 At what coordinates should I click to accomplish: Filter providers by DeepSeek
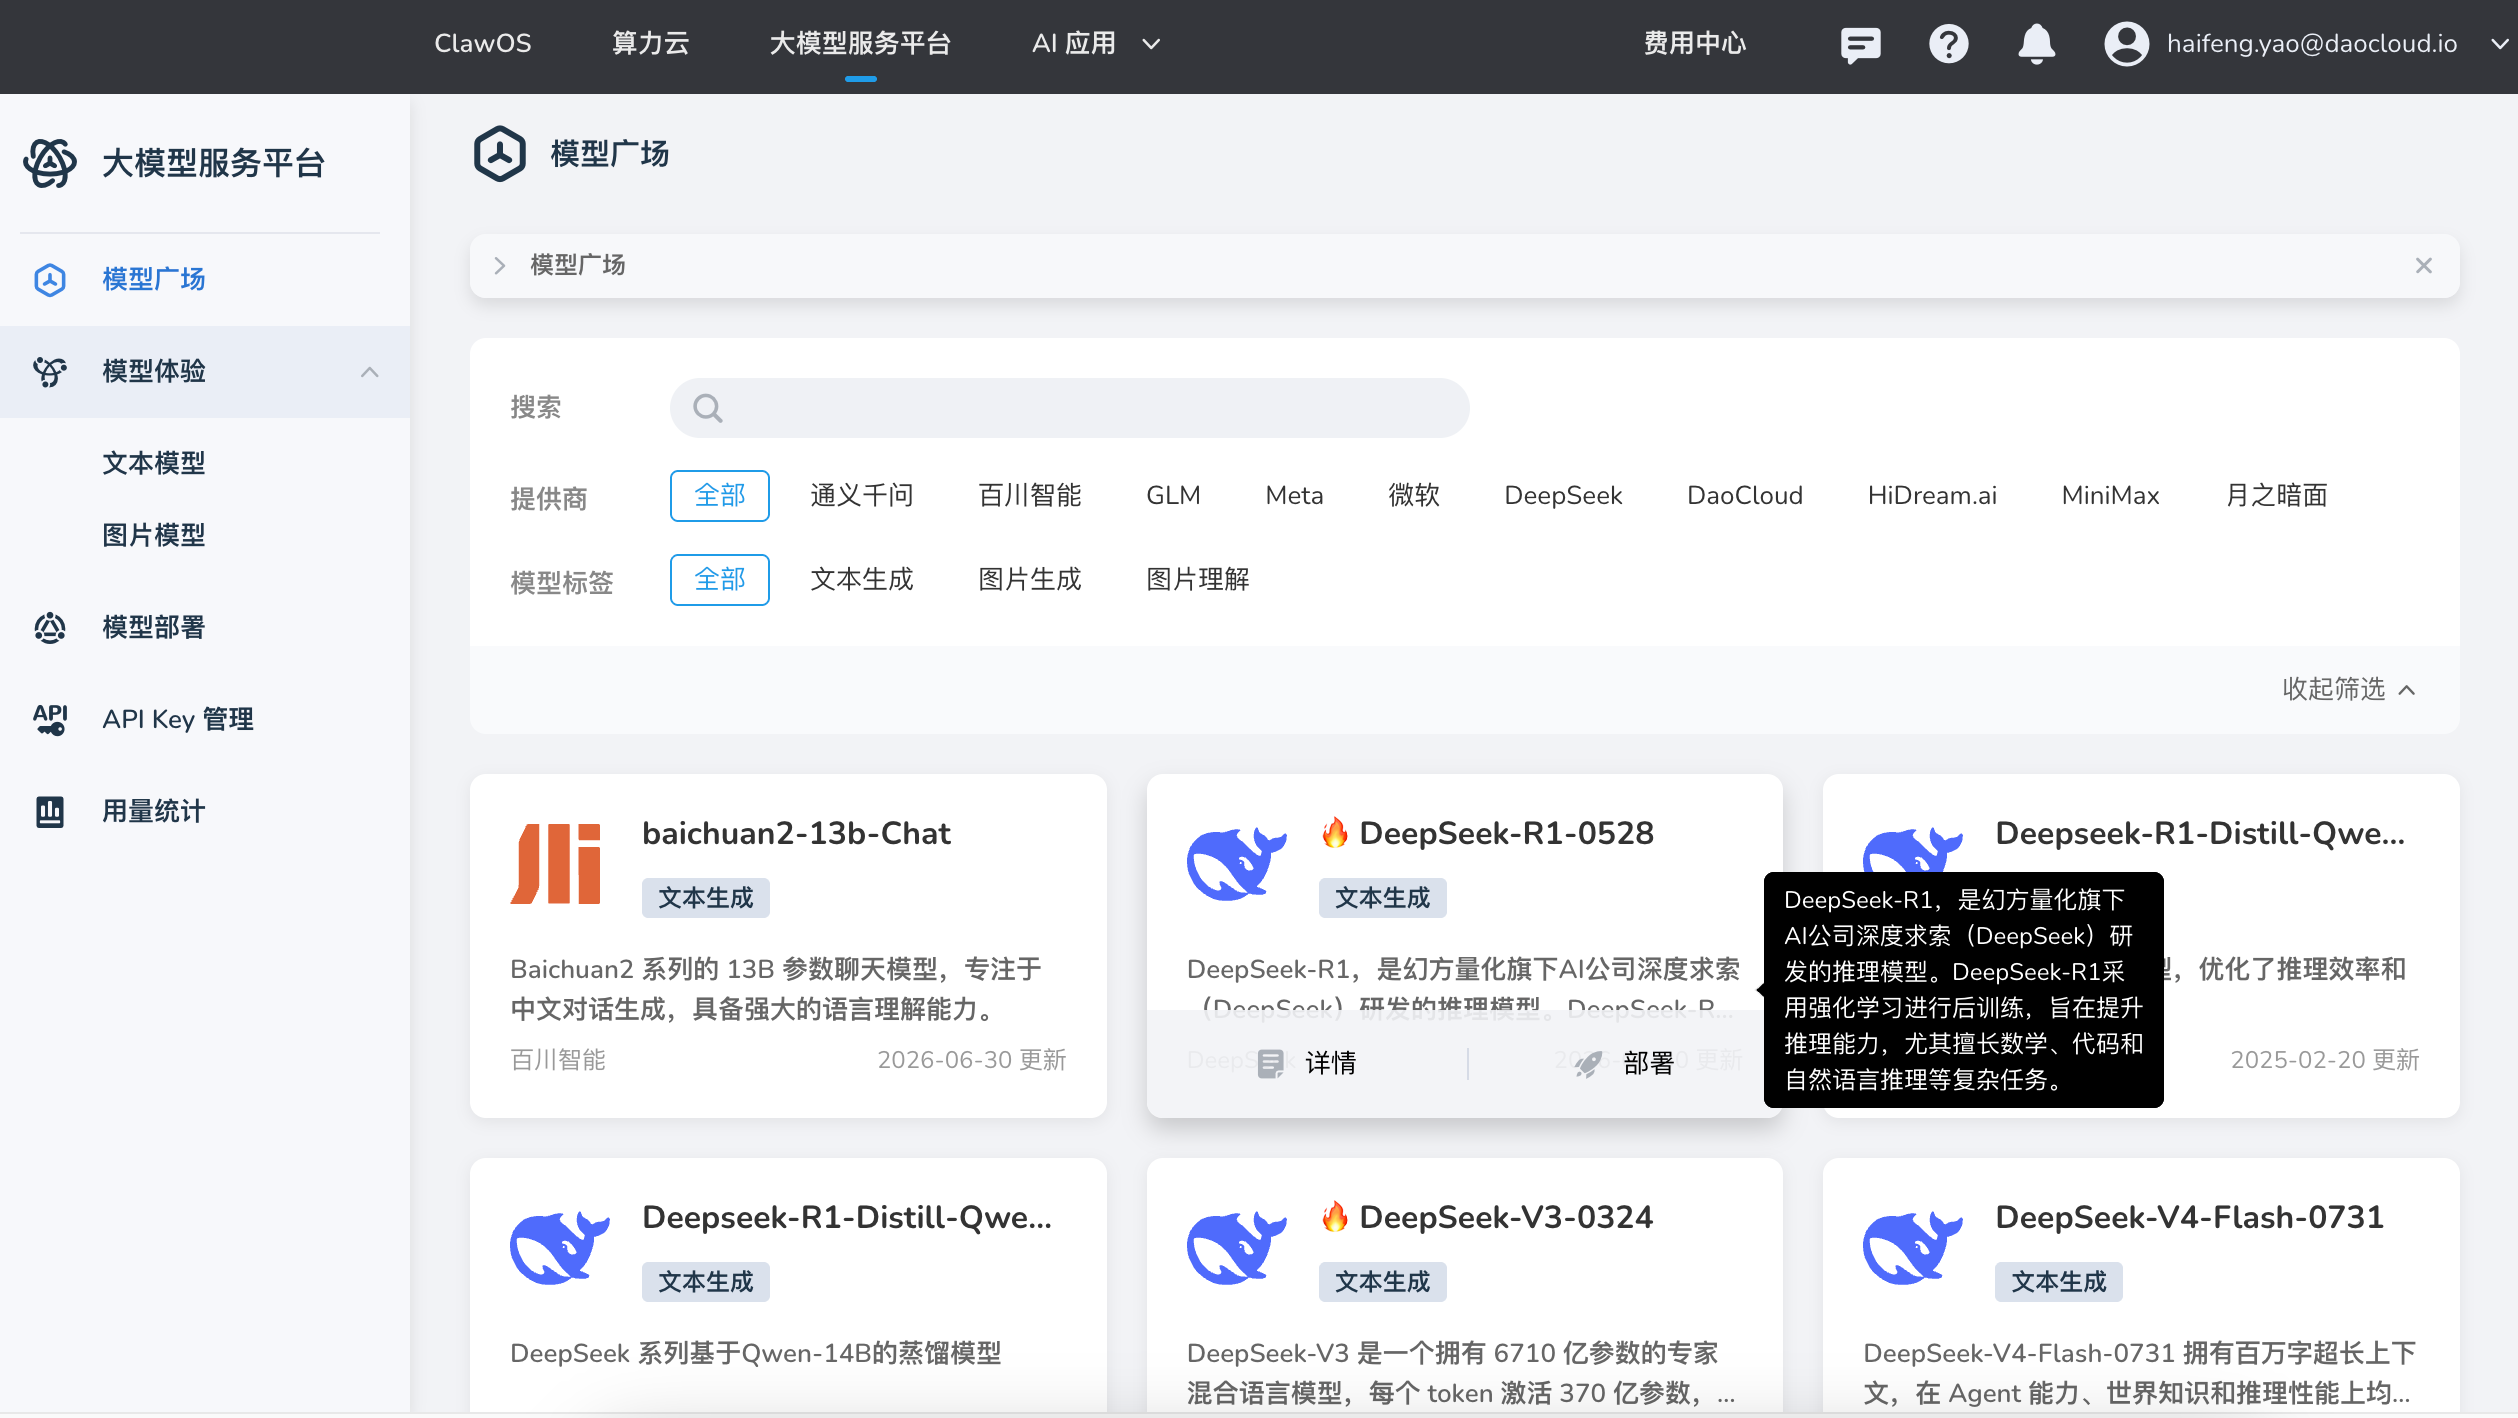(1564, 496)
